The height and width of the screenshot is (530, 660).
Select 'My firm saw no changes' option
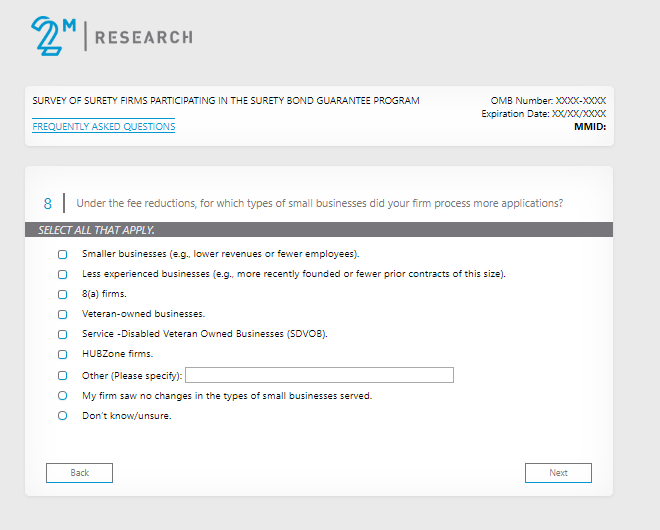coord(63,396)
